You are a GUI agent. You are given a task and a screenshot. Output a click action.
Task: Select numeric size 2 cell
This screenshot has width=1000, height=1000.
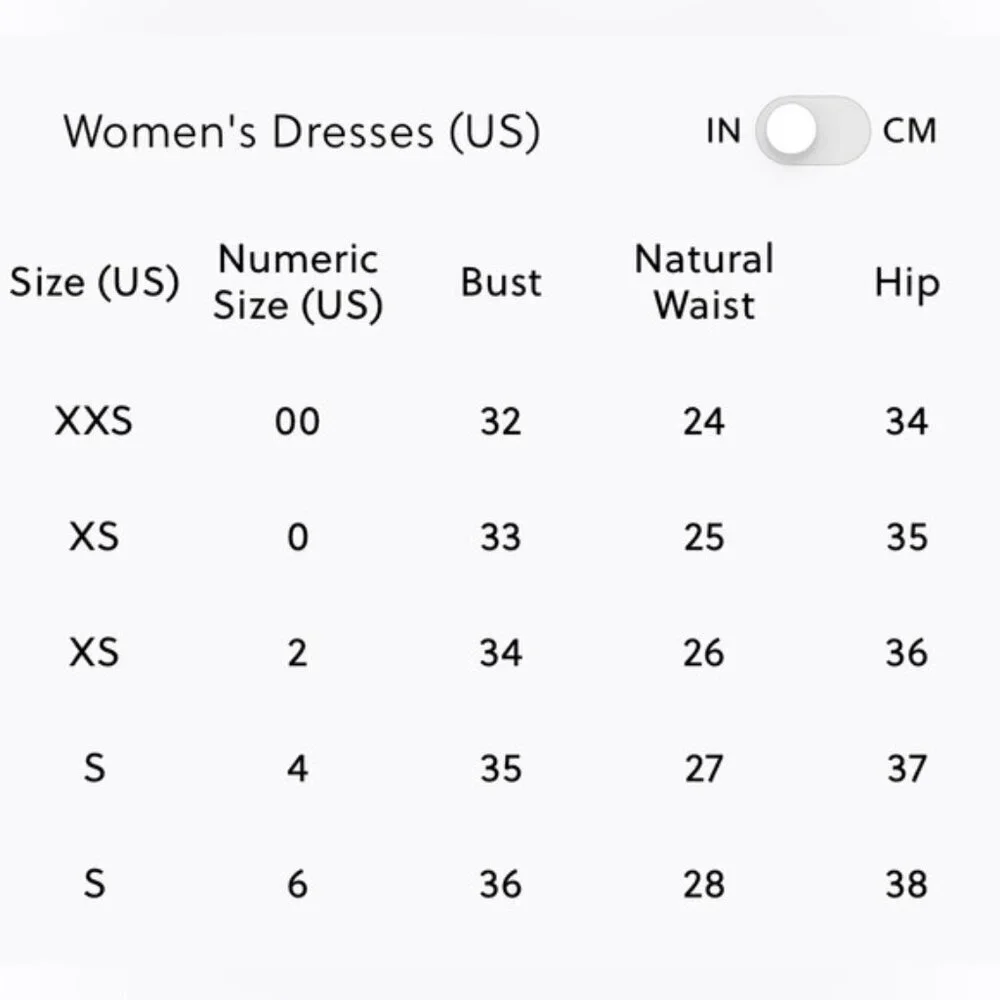[297, 653]
